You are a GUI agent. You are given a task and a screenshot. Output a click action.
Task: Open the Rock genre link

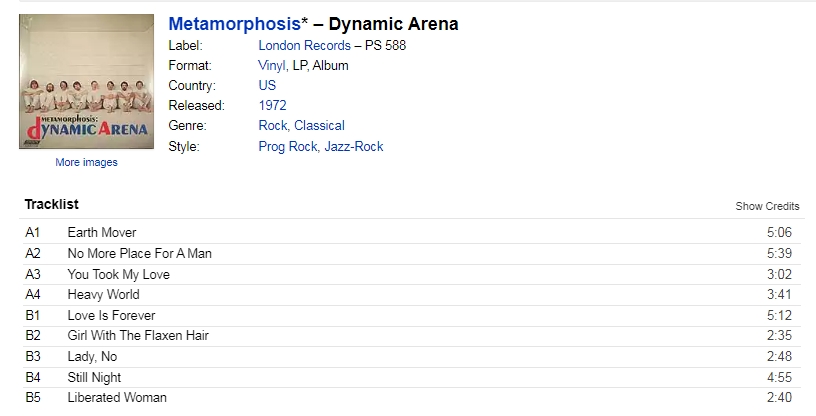coord(273,126)
